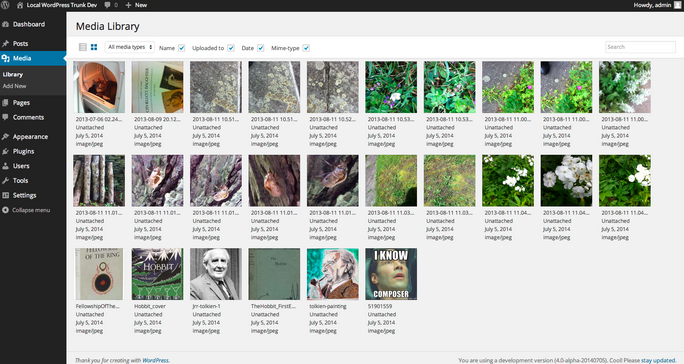Click the Tools wrench icon
The width and height of the screenshot is (684, 364).
pos(6,181)
